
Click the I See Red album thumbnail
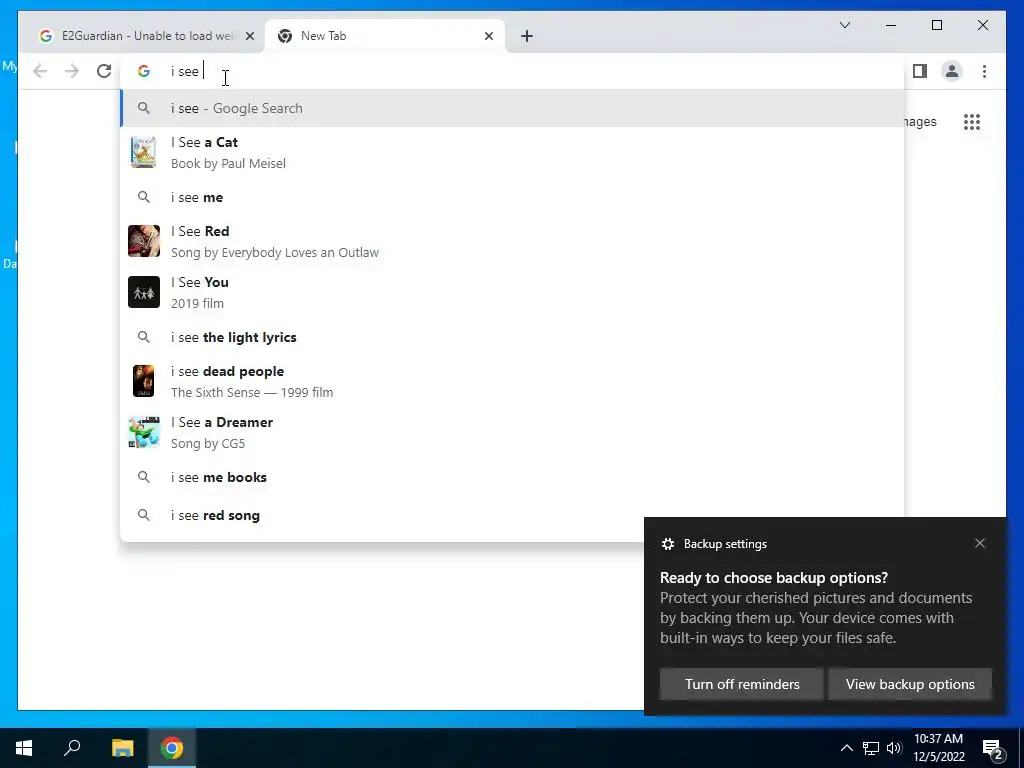[144, 241]
